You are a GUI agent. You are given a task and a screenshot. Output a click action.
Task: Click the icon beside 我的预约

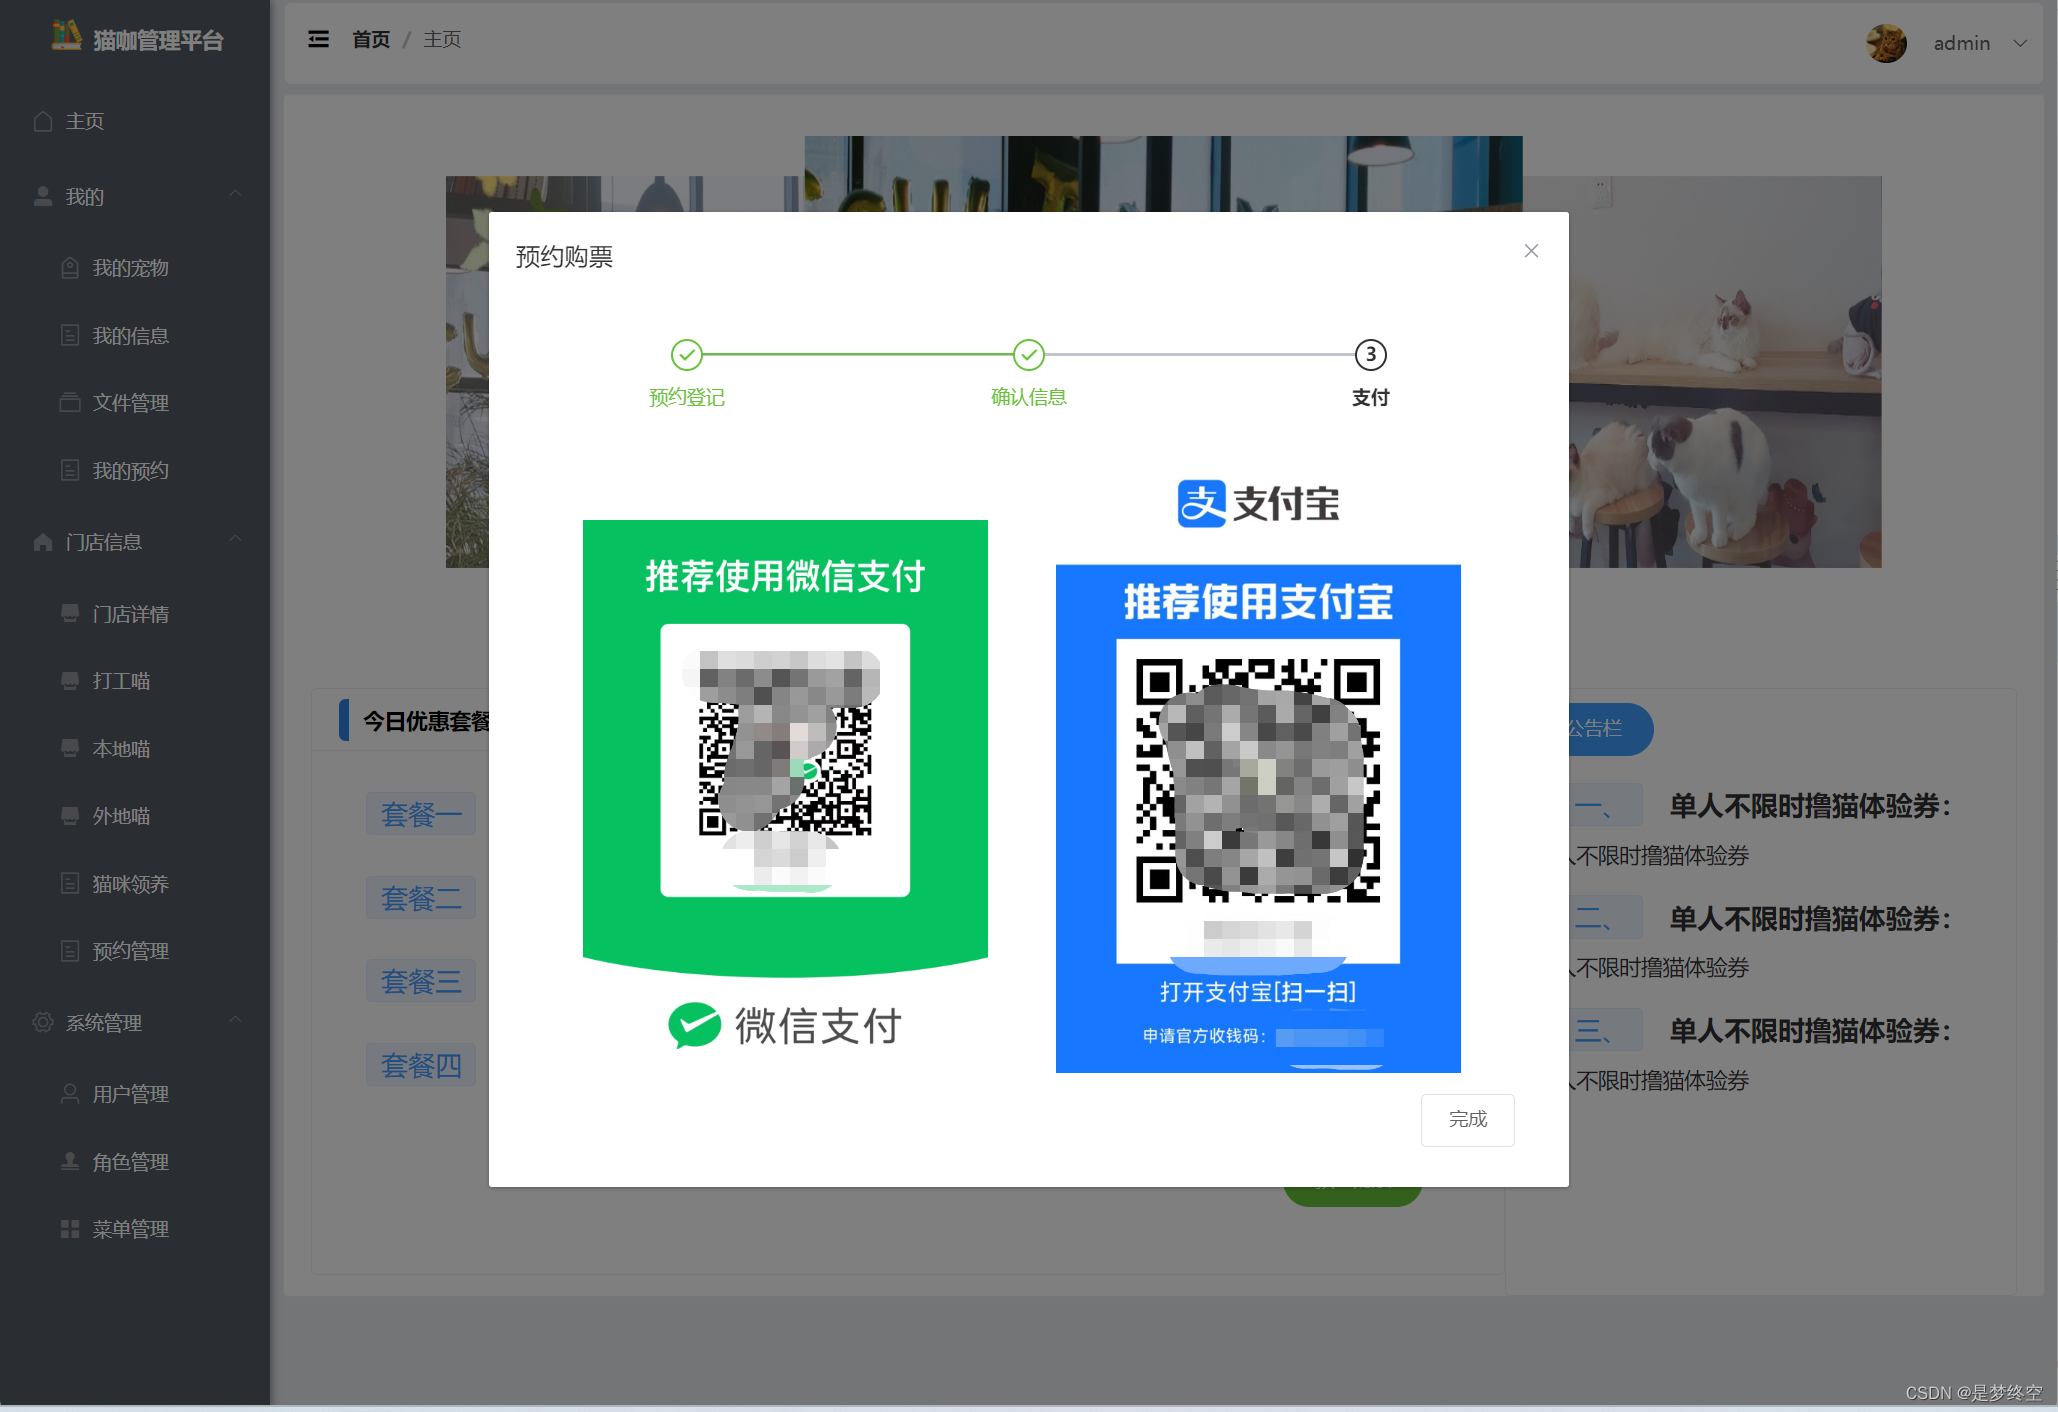70,470
